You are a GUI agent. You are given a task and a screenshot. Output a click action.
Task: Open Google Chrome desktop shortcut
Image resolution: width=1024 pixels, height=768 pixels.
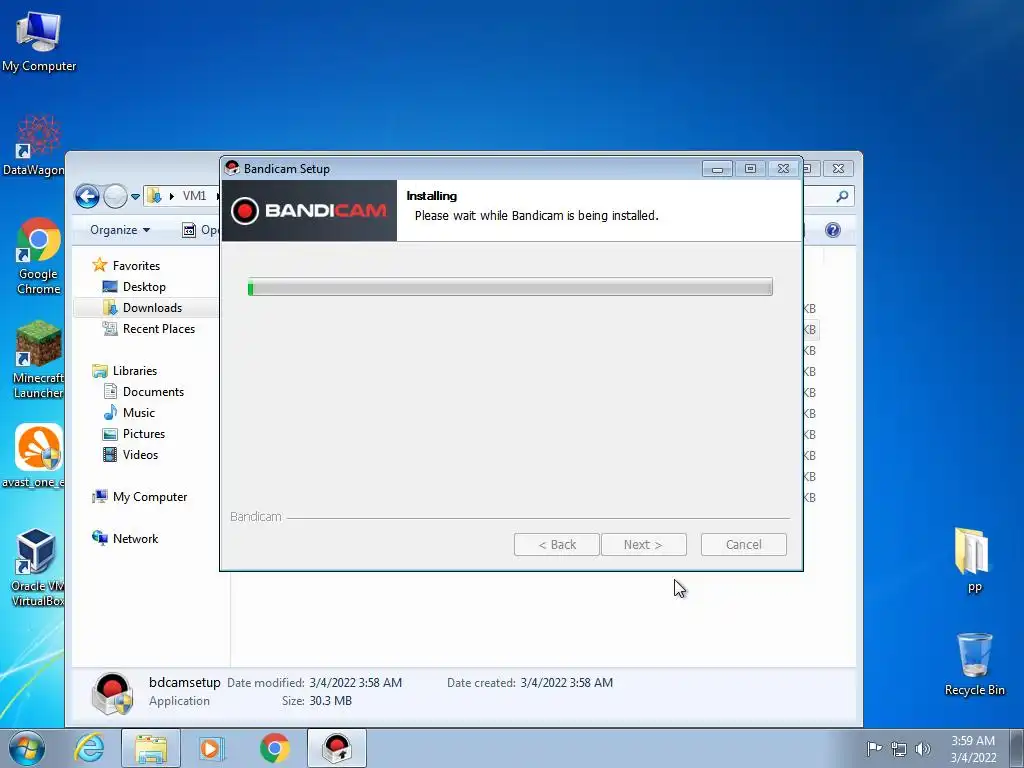[x=39, y=255]
